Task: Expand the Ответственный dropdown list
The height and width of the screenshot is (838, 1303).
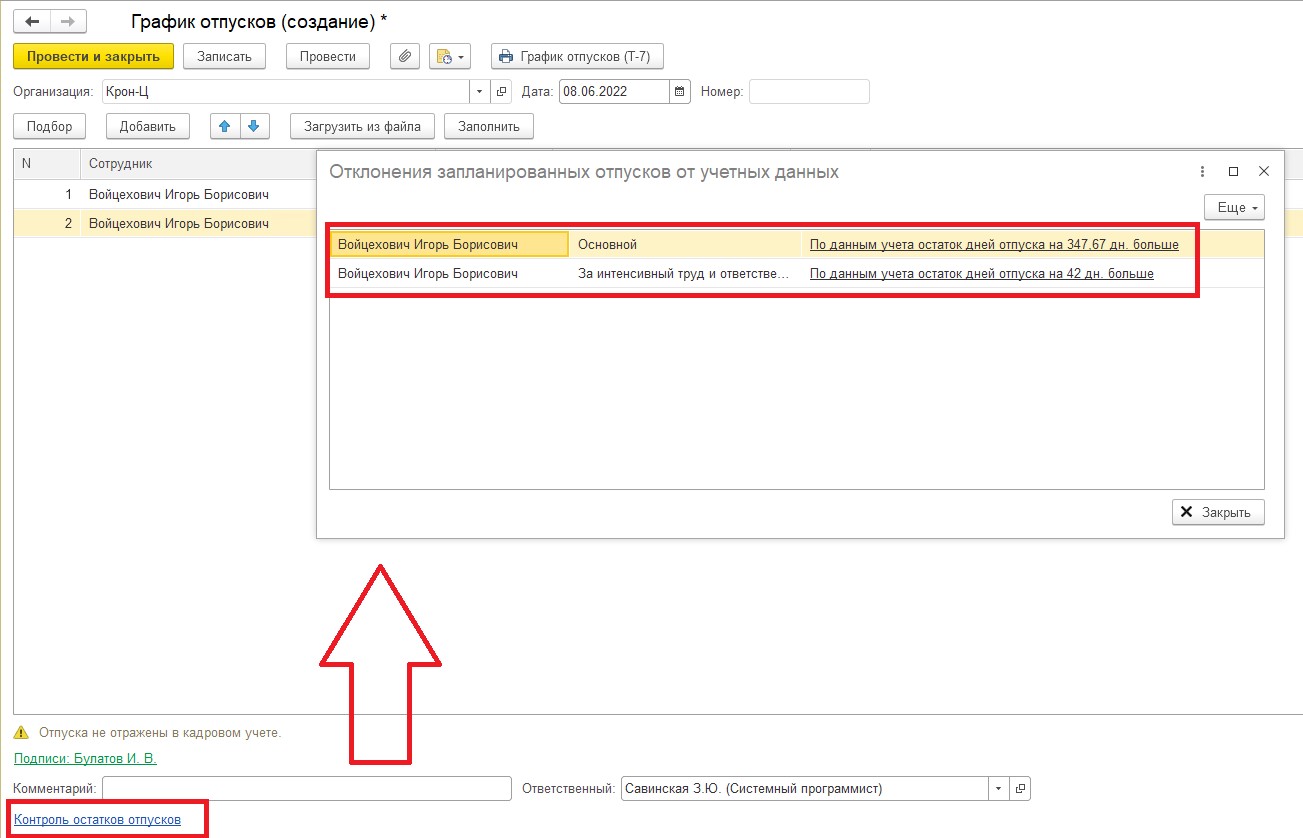Action: [x=998, y=788]
